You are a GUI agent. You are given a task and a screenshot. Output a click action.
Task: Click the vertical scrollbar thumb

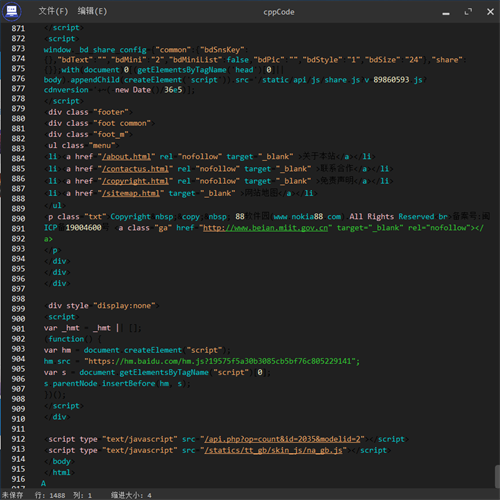click(x=497, y=477)
